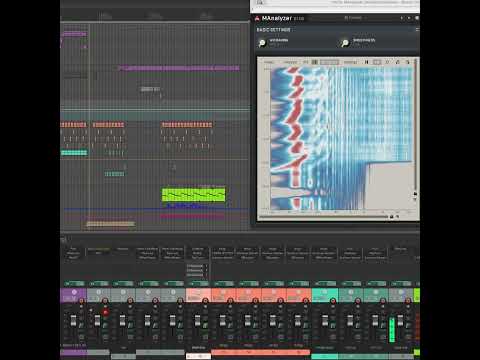Select the bright teal mixer channel header

click(x=325, y=295)
